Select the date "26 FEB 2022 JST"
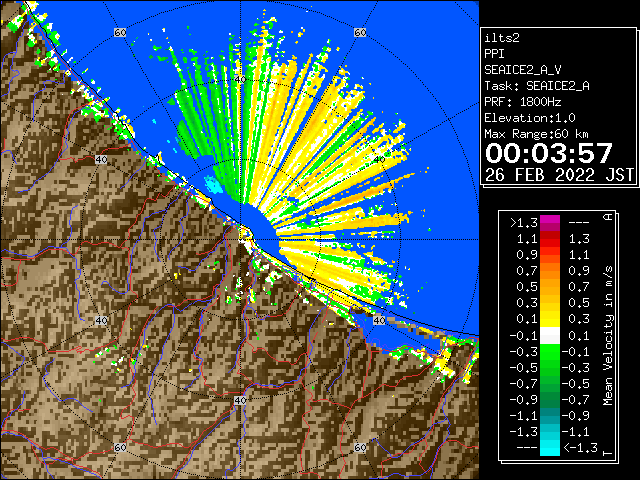The image size is (640, 480). (x=559, y=175)
